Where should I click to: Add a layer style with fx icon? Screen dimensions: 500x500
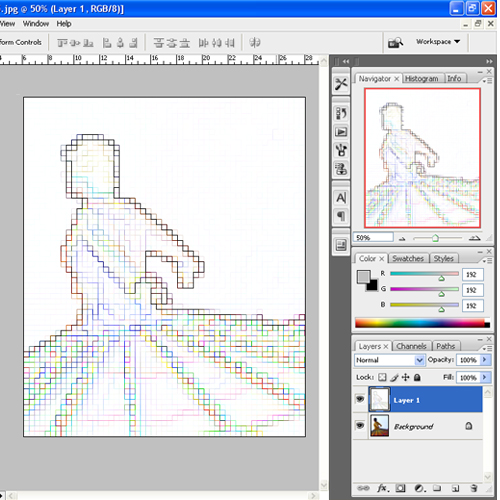click(x=383, y=488)
